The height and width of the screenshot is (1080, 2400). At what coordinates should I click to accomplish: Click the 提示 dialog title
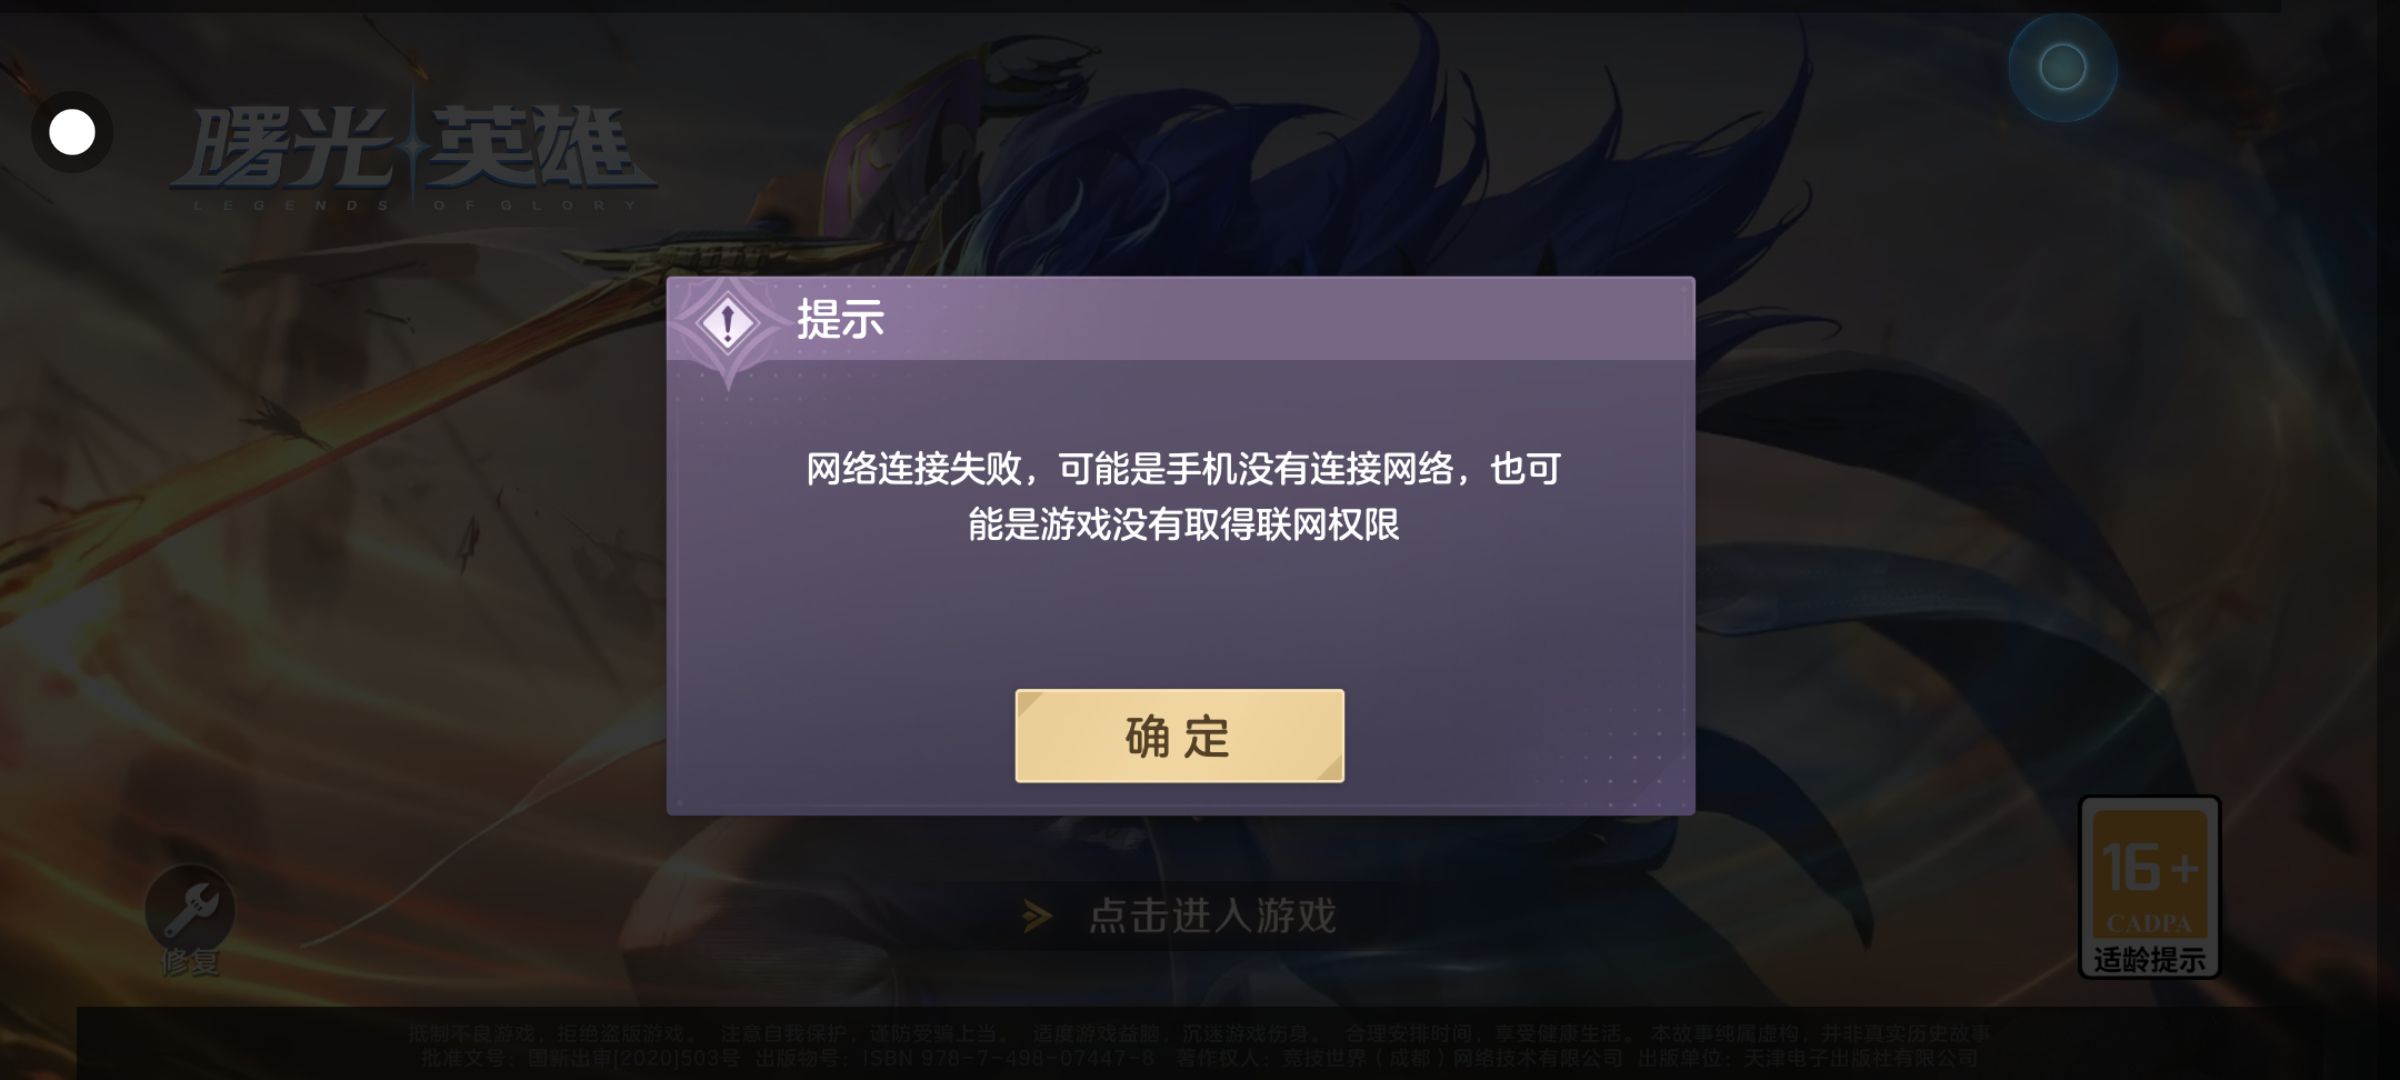[x=840, y=320]
